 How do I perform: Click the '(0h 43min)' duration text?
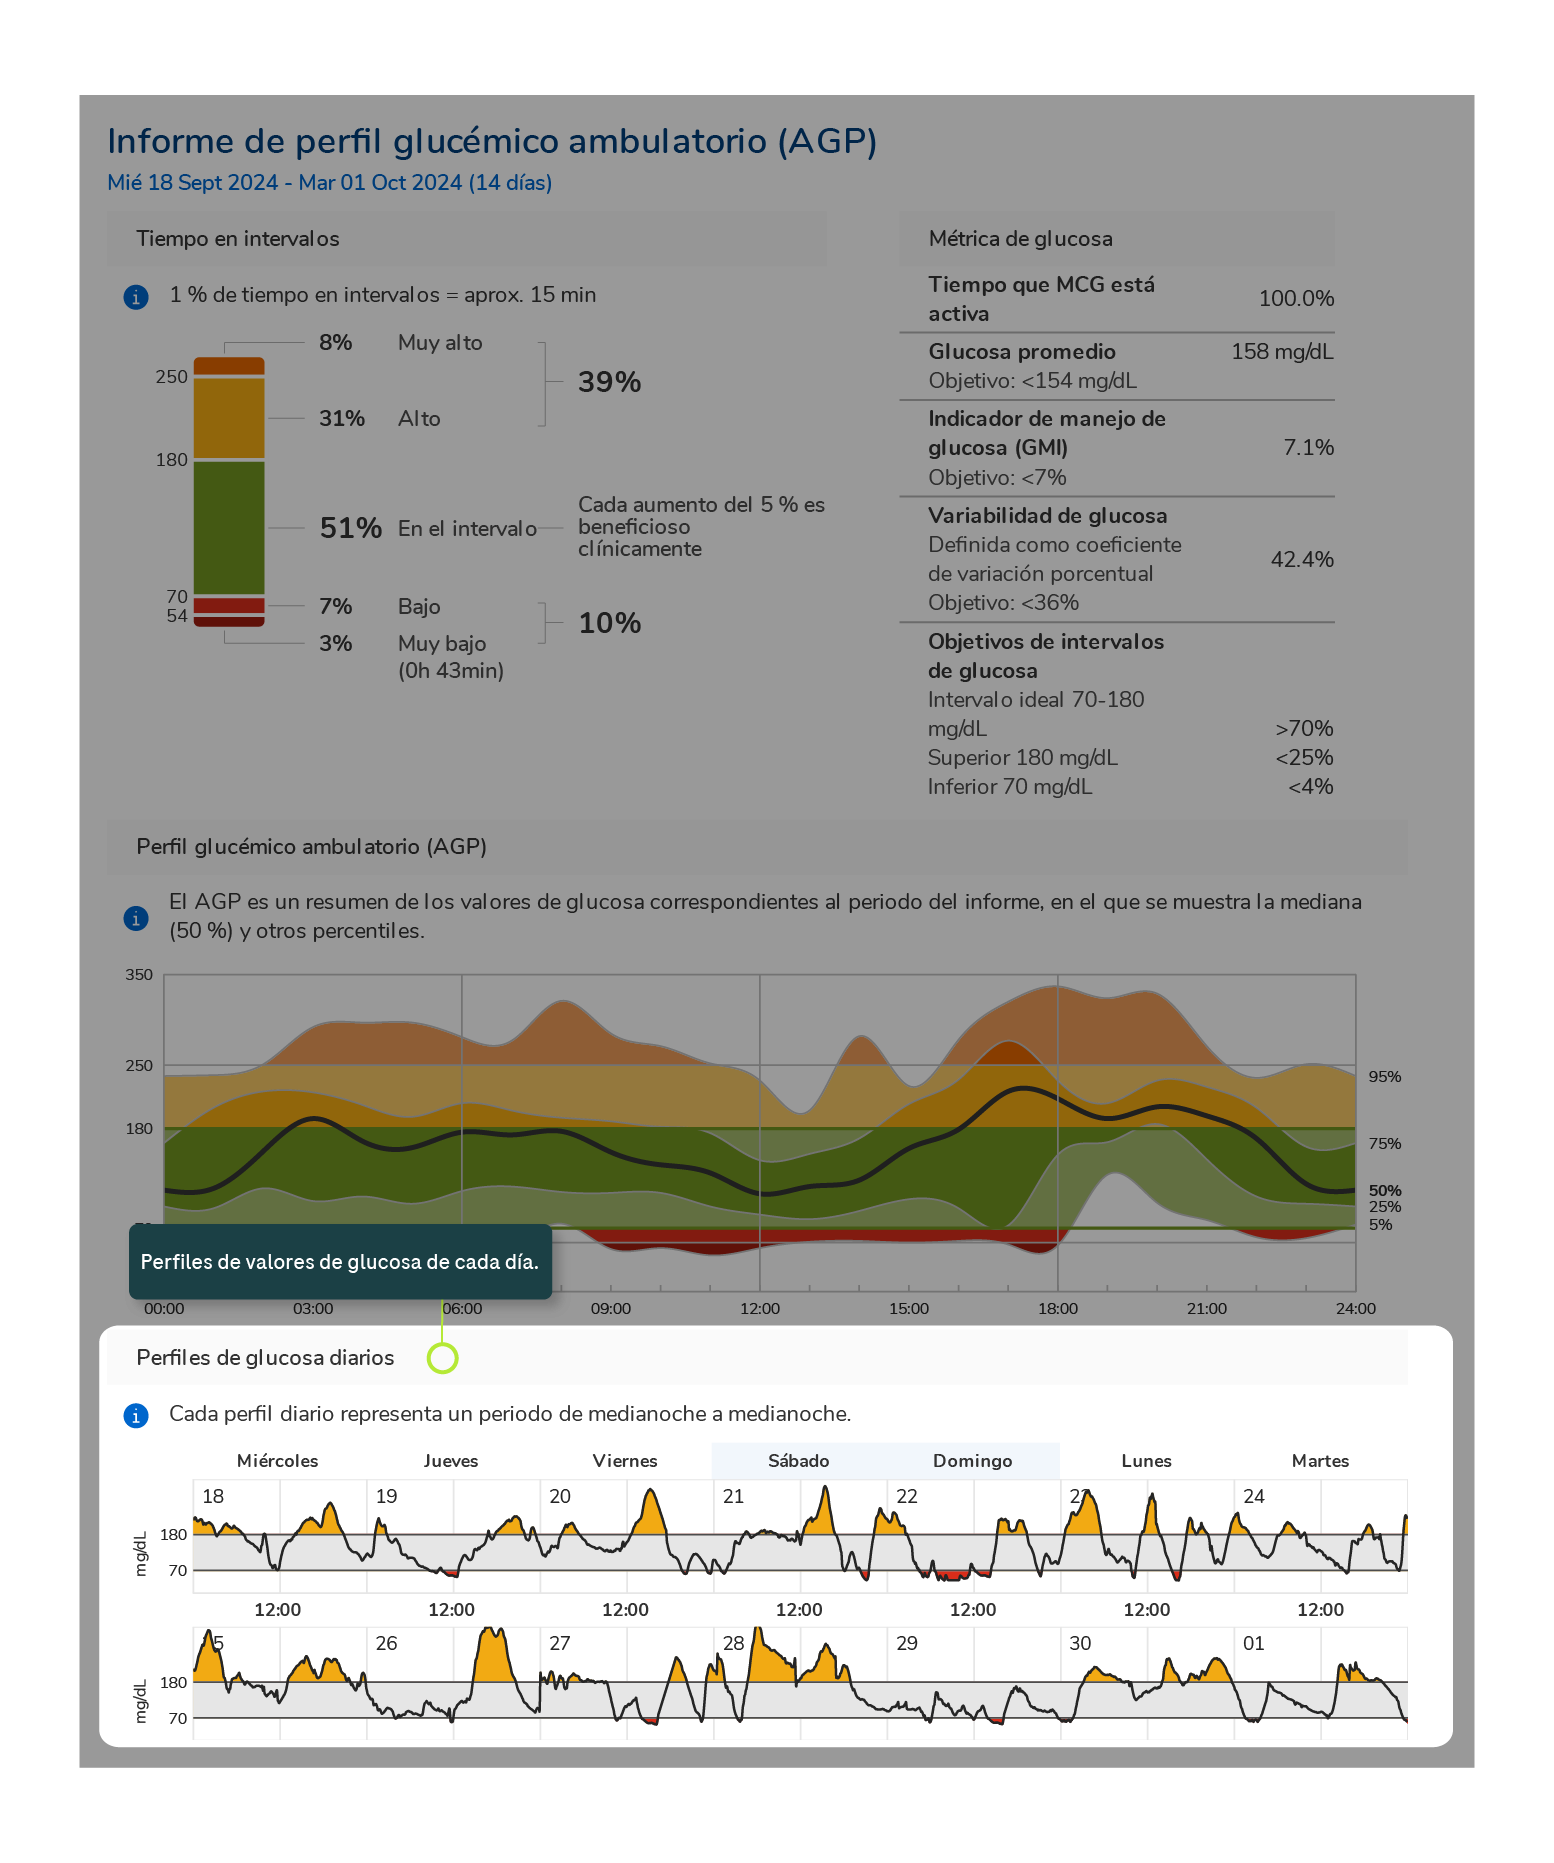click(x=451, y=671)
